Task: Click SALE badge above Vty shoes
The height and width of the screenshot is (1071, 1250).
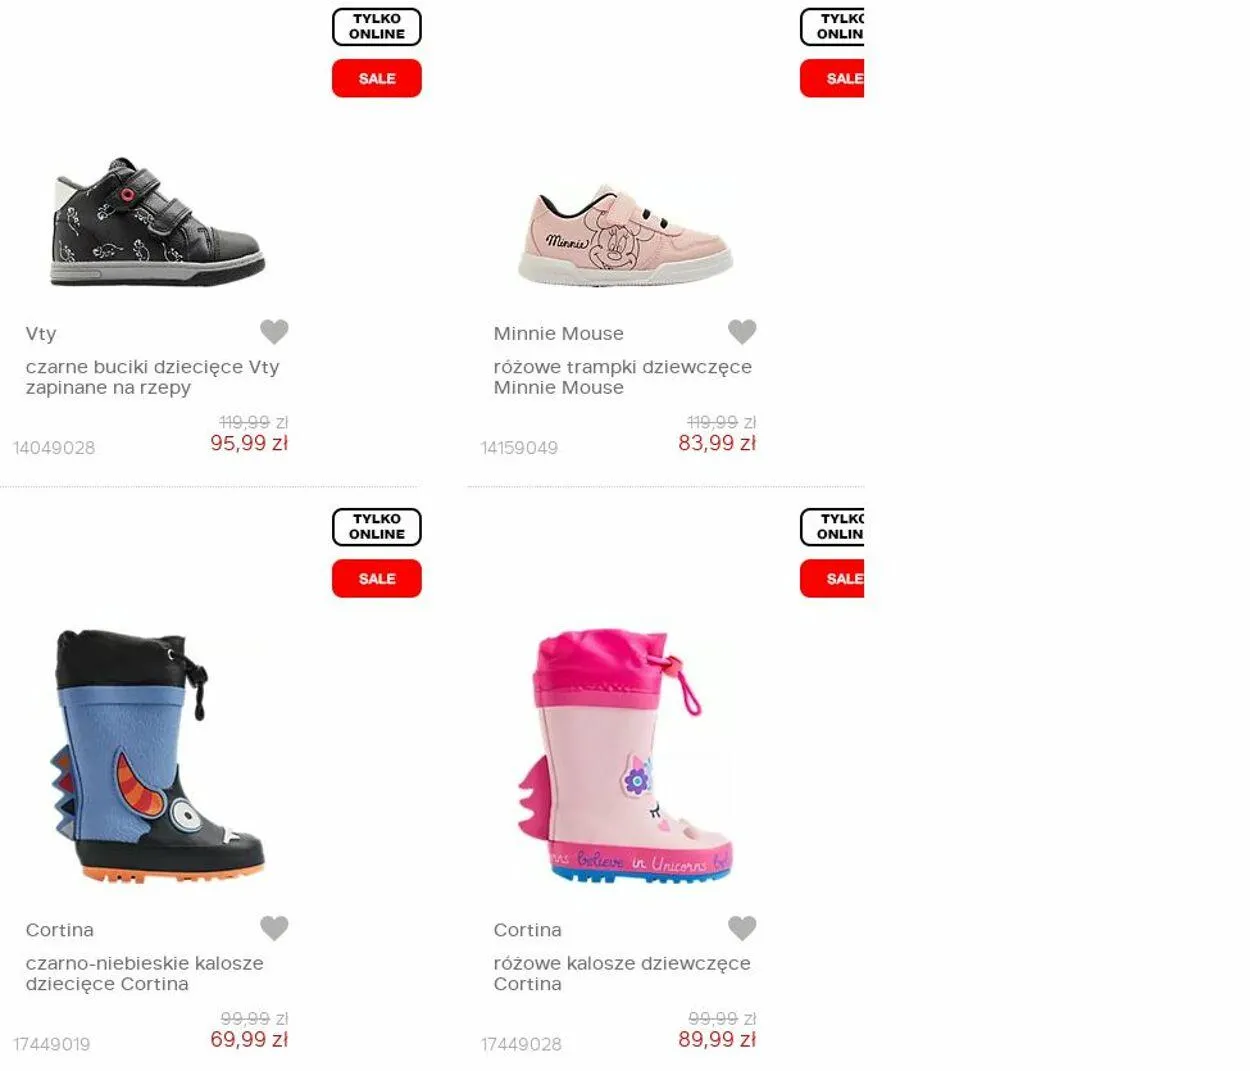Action: coord(377,78)
